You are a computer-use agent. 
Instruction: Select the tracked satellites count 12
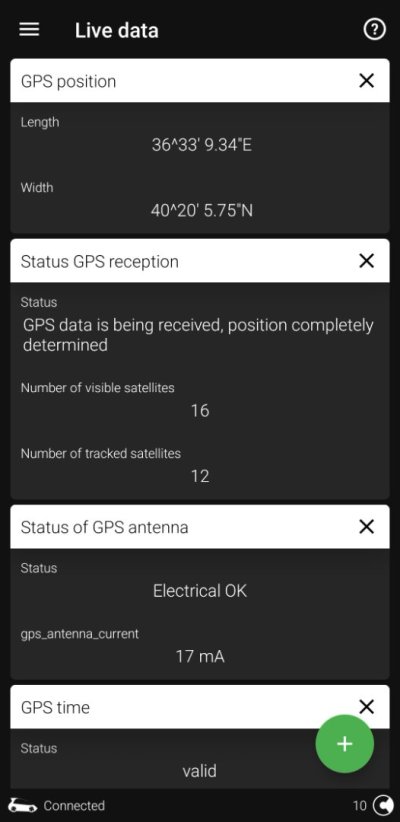click(200, 476)
